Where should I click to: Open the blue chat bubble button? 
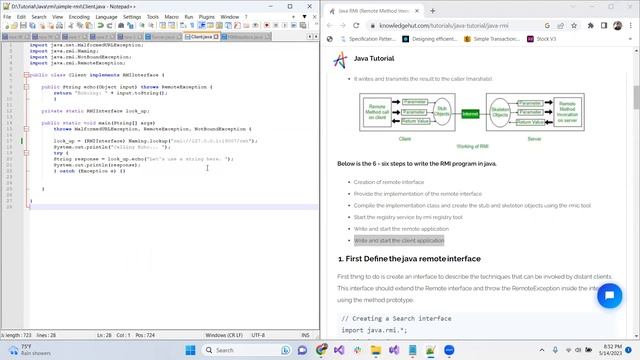click(x=609, y=296)
